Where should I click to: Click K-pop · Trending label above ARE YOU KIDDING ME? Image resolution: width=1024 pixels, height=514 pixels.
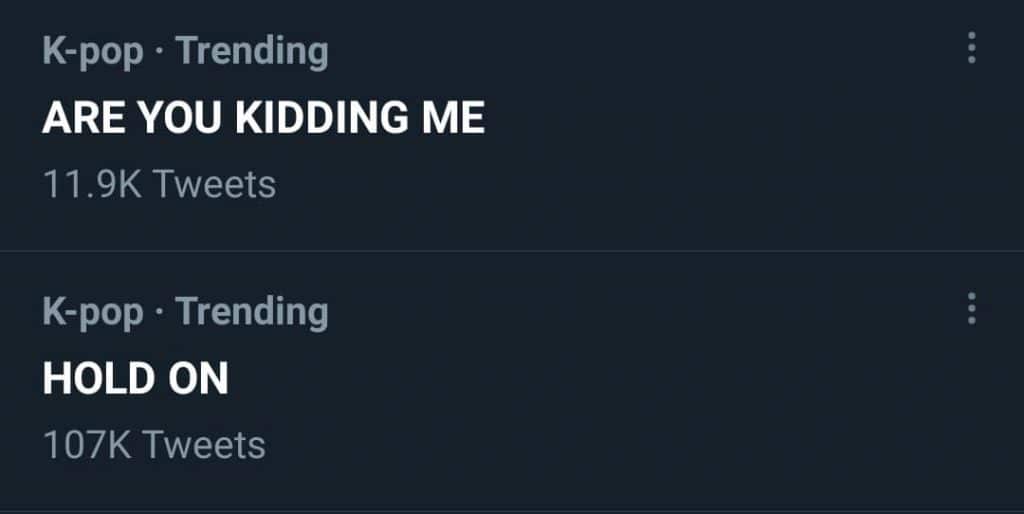185,52
